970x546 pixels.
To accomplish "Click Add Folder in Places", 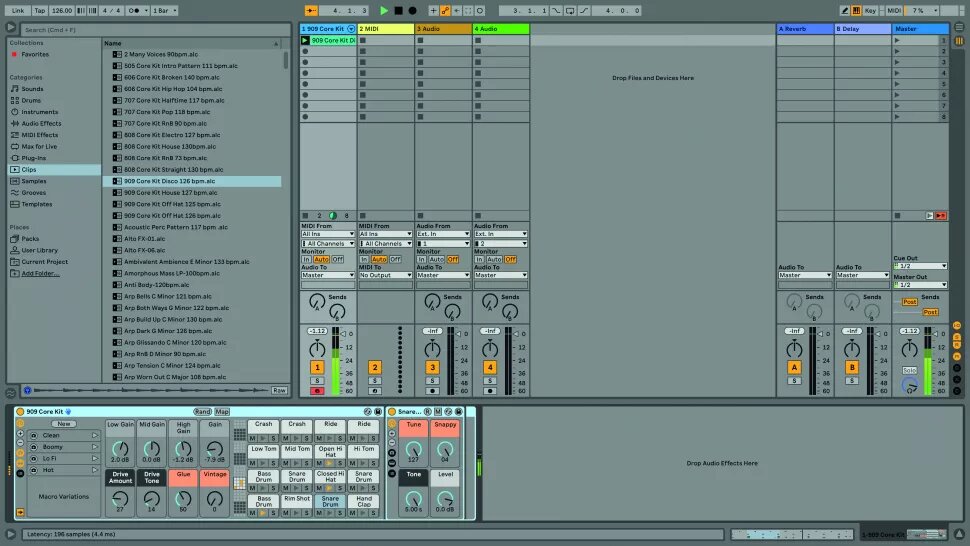I will [41, 273].
